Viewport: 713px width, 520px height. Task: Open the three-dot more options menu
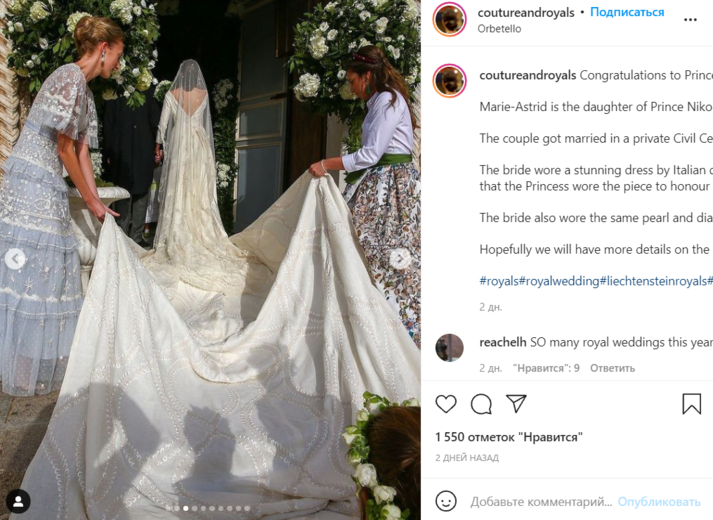690,20
